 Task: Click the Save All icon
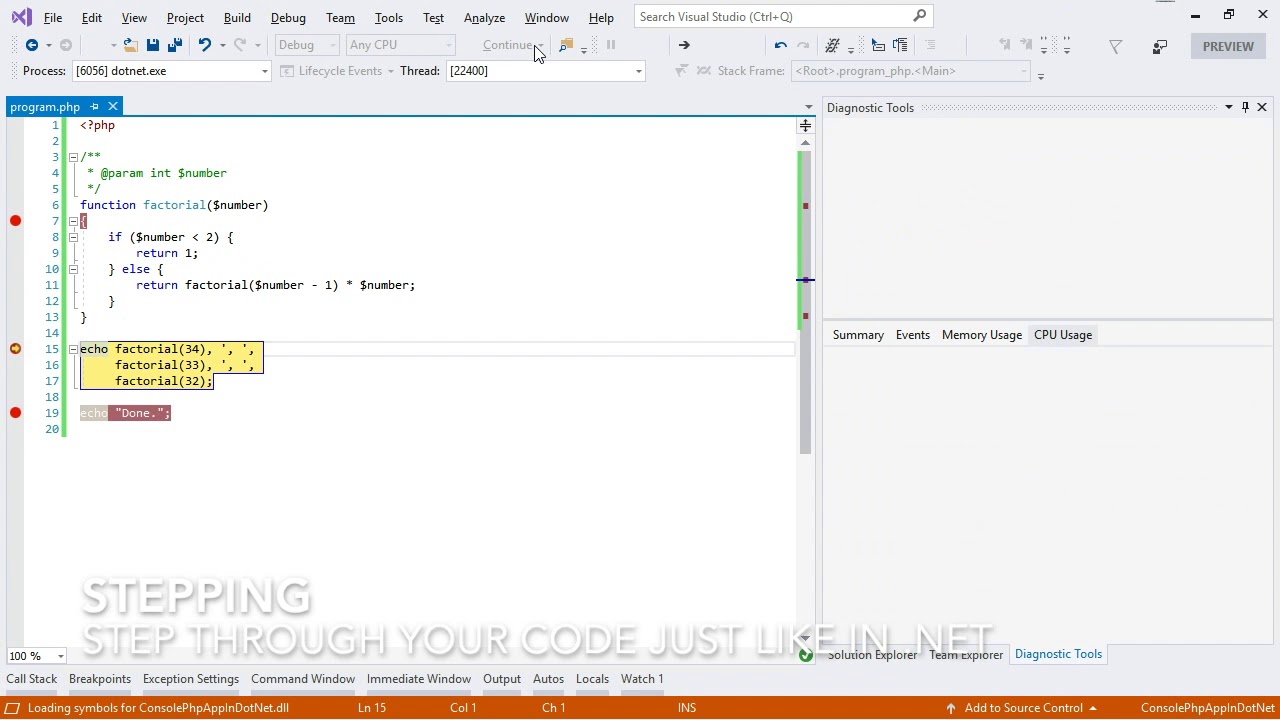click(174, 45)
